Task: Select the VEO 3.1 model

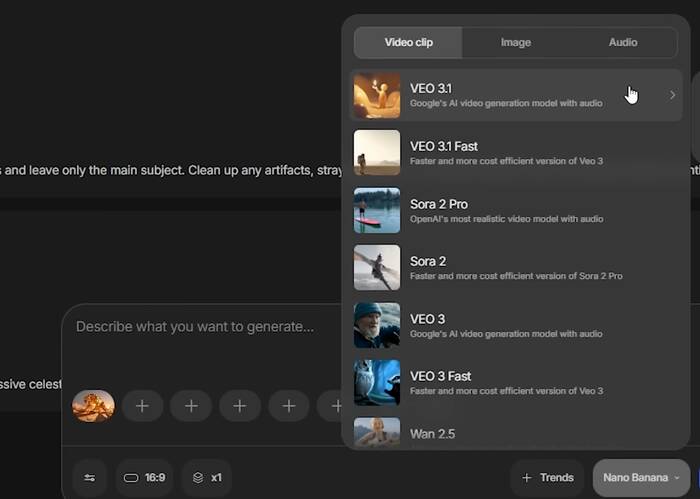Action: point(516,95)
